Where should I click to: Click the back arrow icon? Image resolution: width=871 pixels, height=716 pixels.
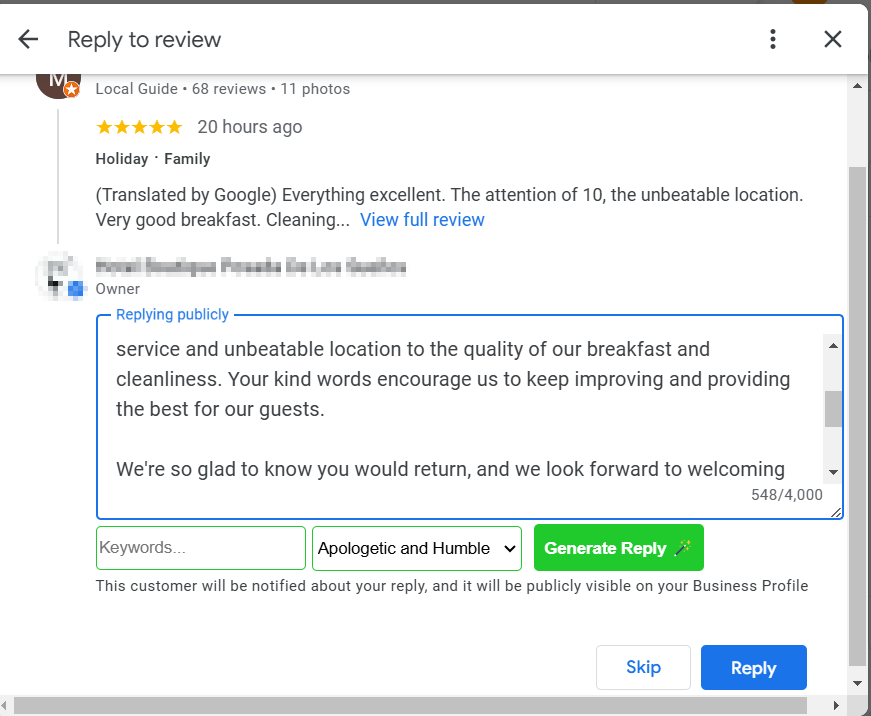point(28,39)
